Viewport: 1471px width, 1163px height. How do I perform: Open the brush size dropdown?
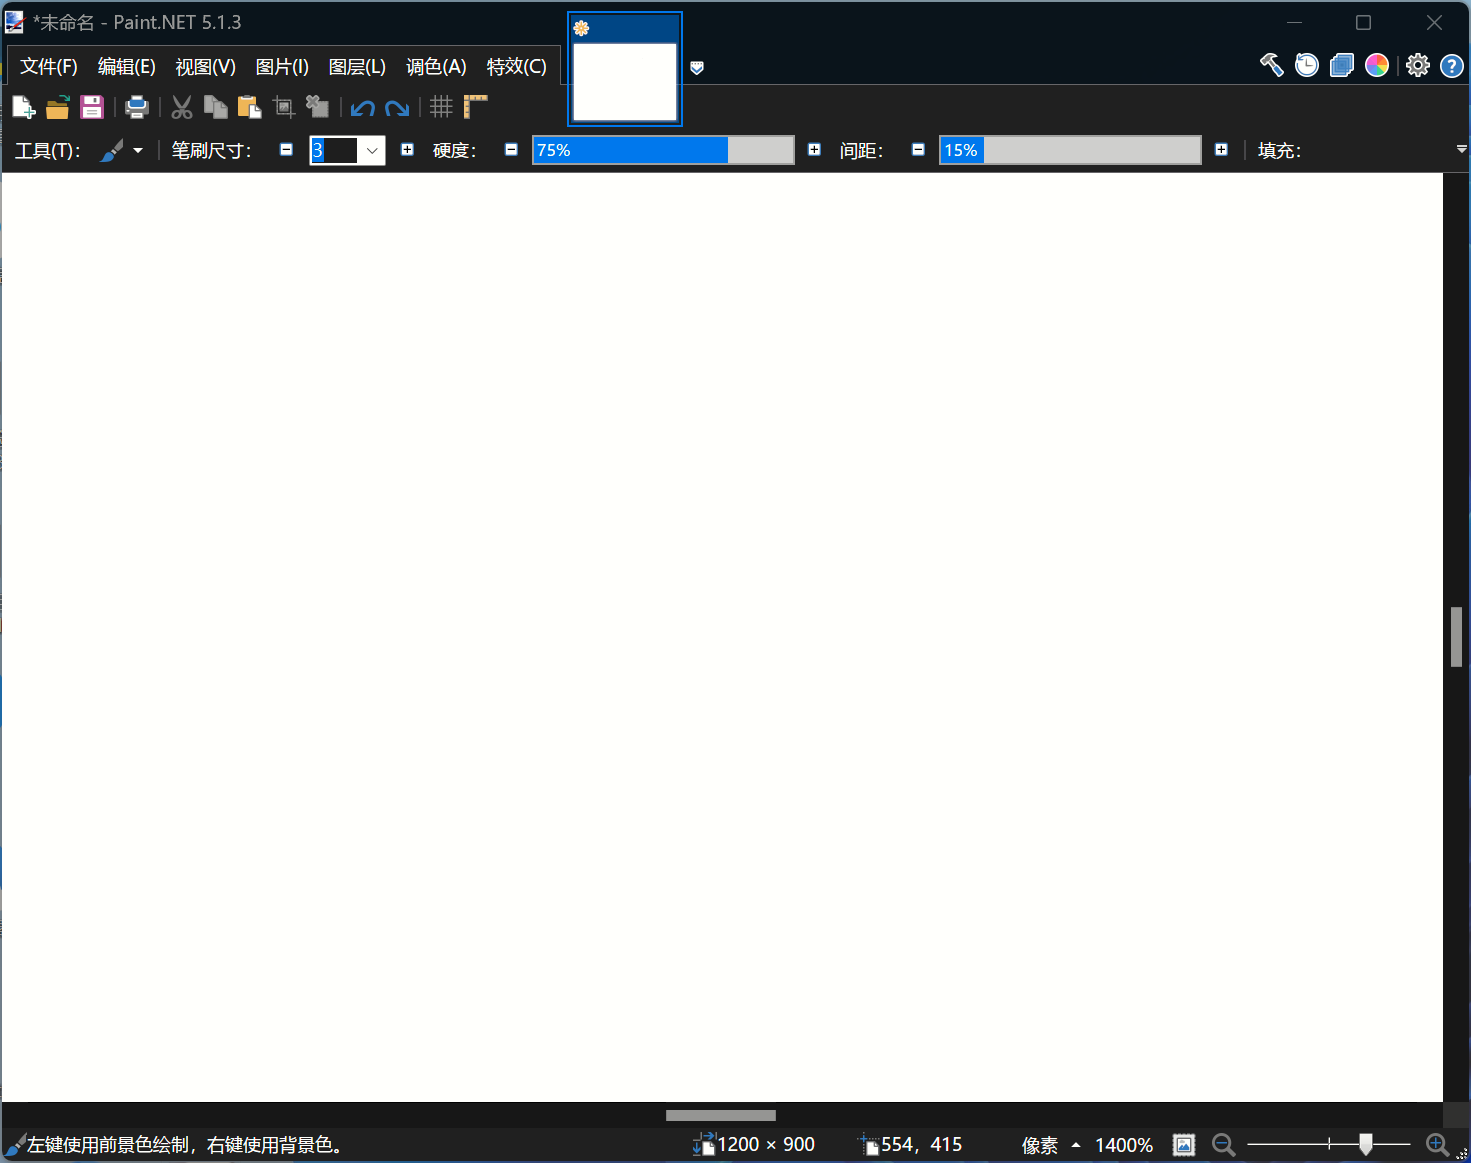pos(371,150)
